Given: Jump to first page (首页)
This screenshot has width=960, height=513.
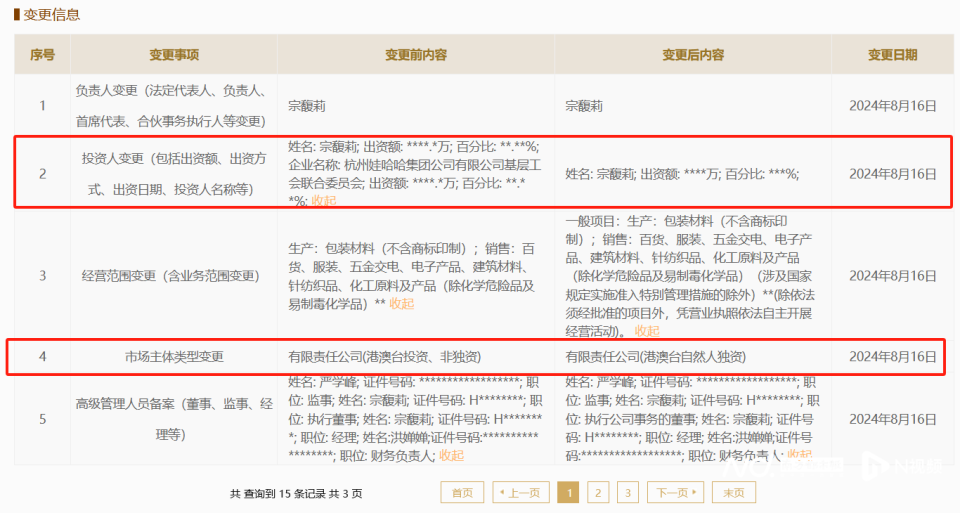Looking at the screenshot, I should pyautogui.click(x=462, y=493).
